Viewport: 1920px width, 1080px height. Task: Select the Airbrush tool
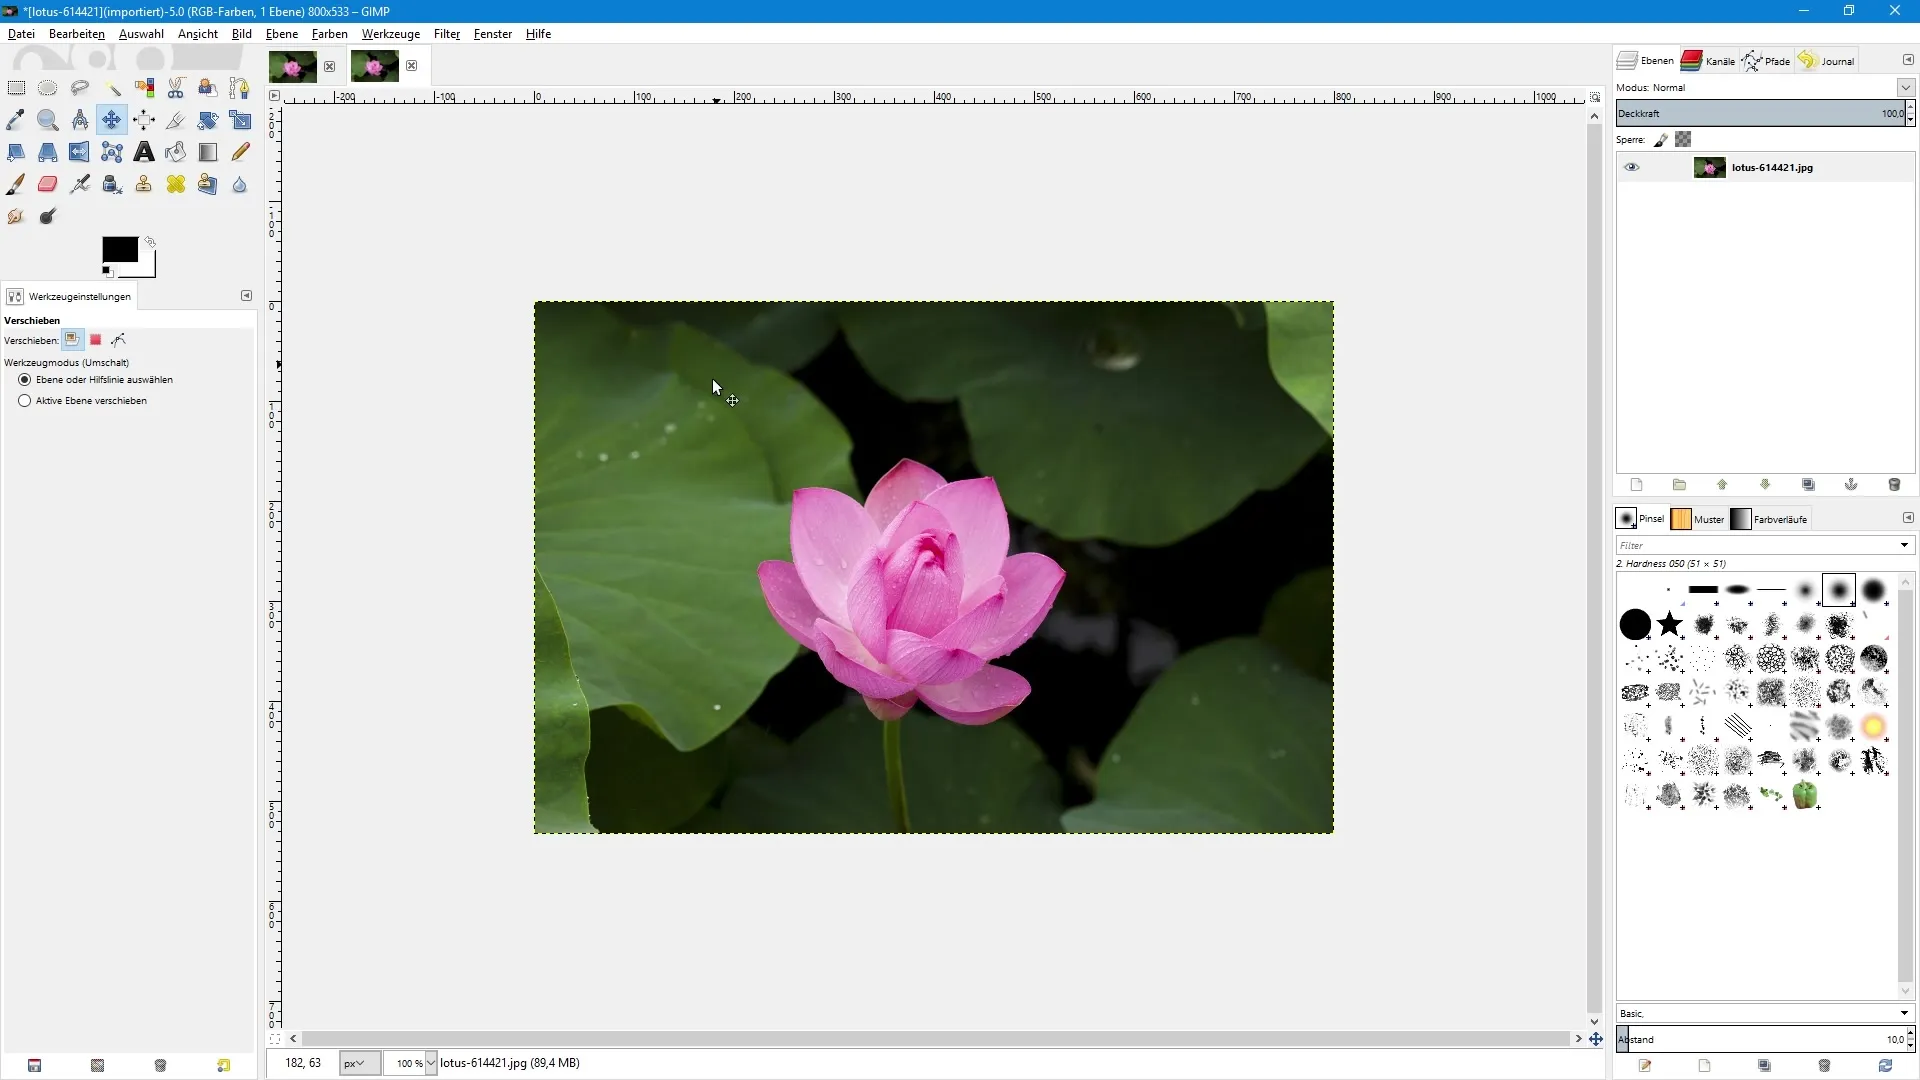tap(80, 184)
